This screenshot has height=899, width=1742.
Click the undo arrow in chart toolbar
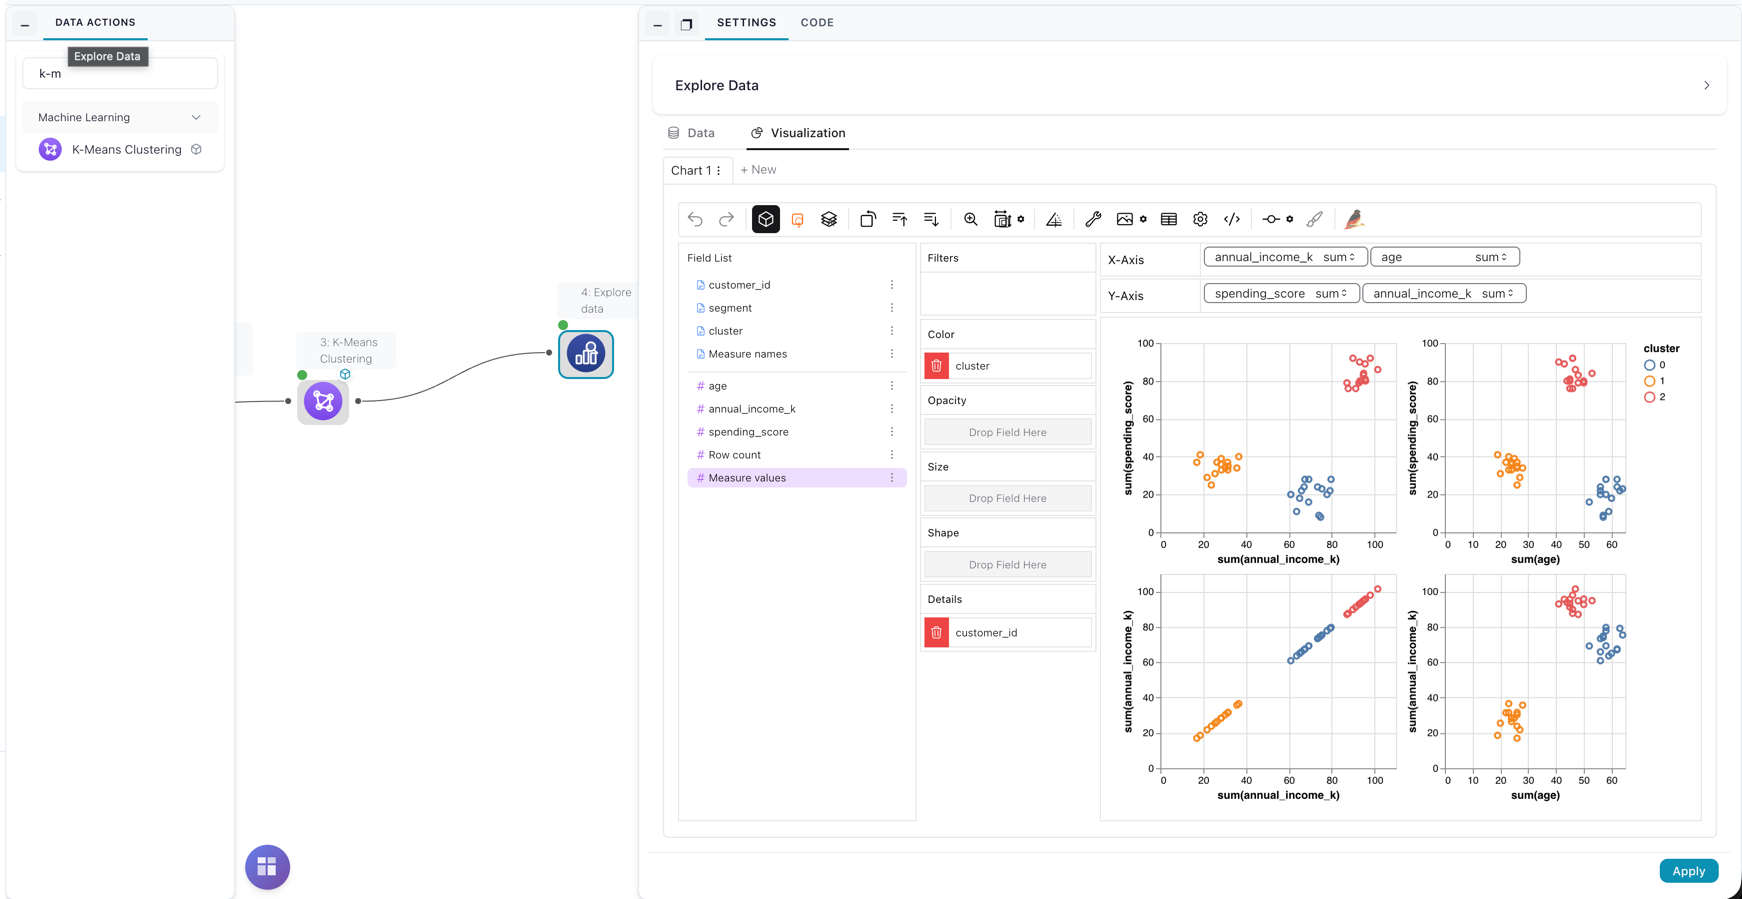tap(695, 219)
